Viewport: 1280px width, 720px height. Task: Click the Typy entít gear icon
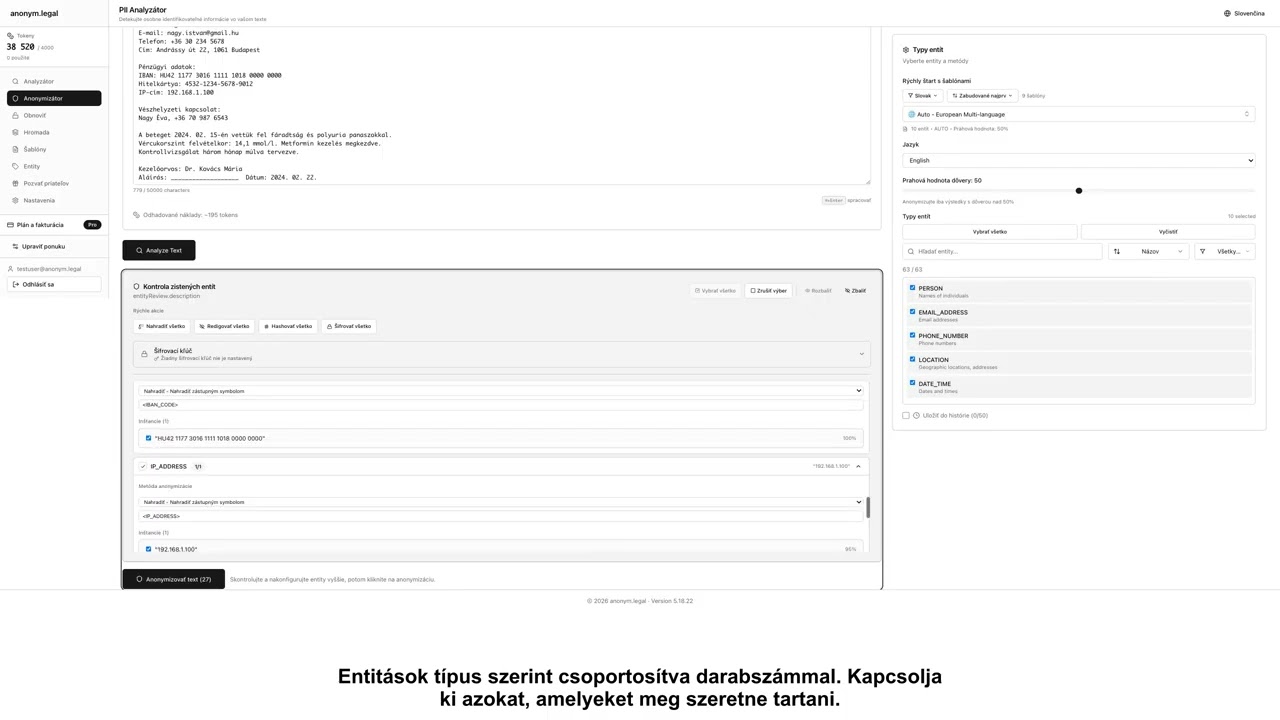pos(906,50)
